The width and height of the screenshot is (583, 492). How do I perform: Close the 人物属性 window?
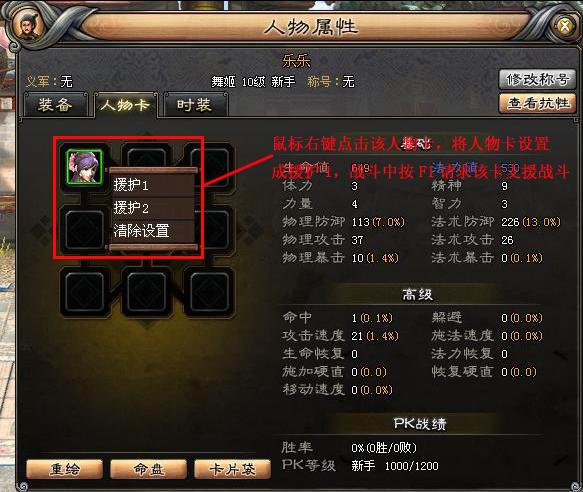564,26
